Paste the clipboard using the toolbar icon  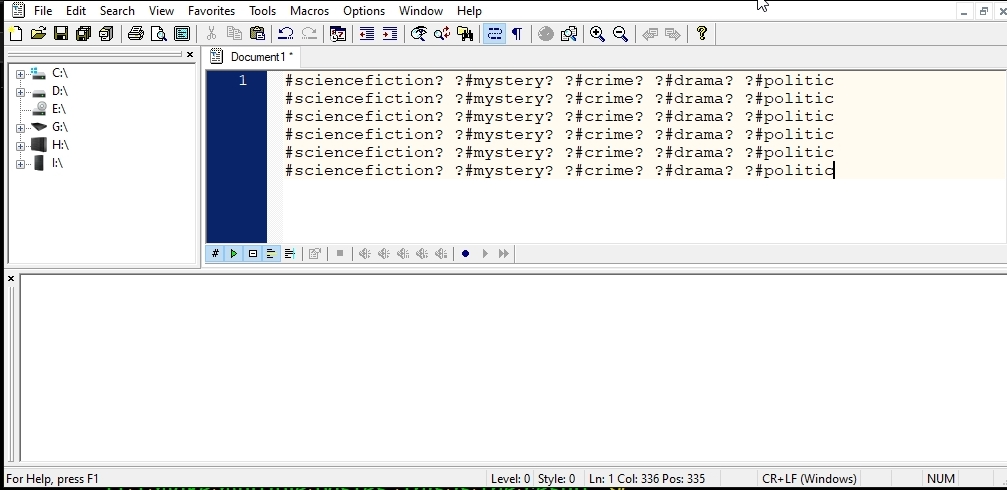258,33
